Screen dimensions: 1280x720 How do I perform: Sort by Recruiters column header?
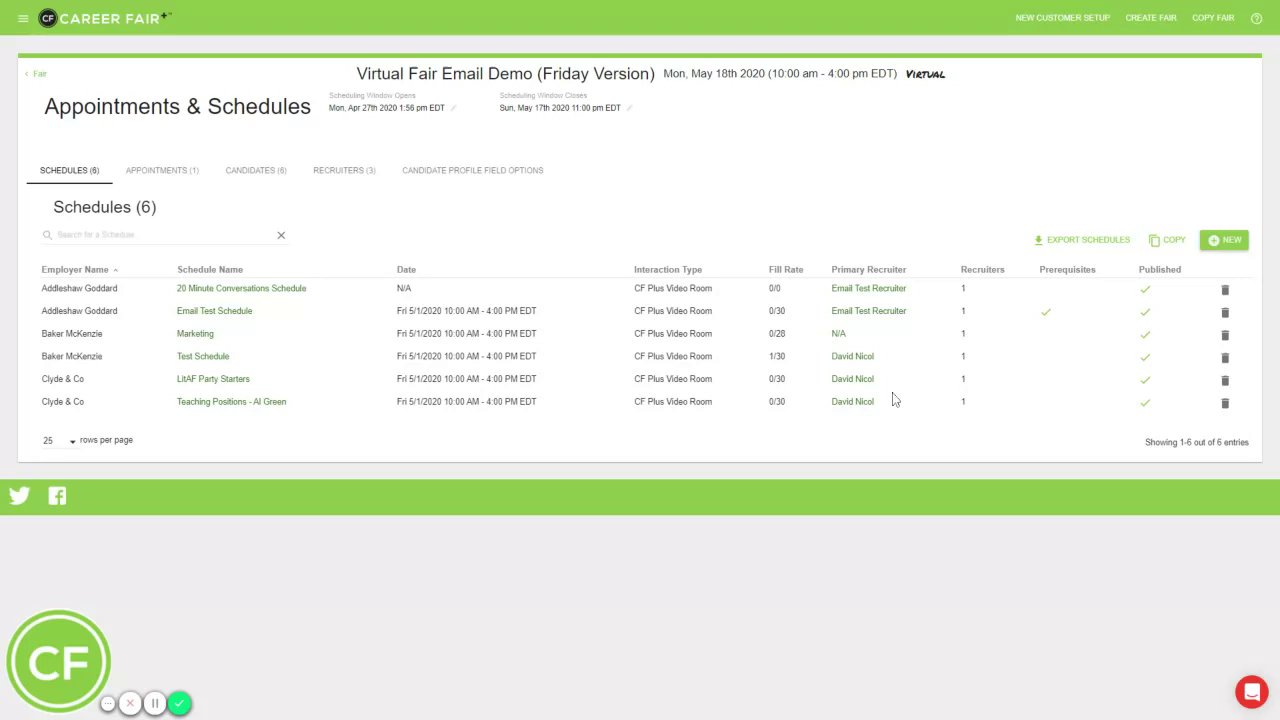(x=983, y=270)
